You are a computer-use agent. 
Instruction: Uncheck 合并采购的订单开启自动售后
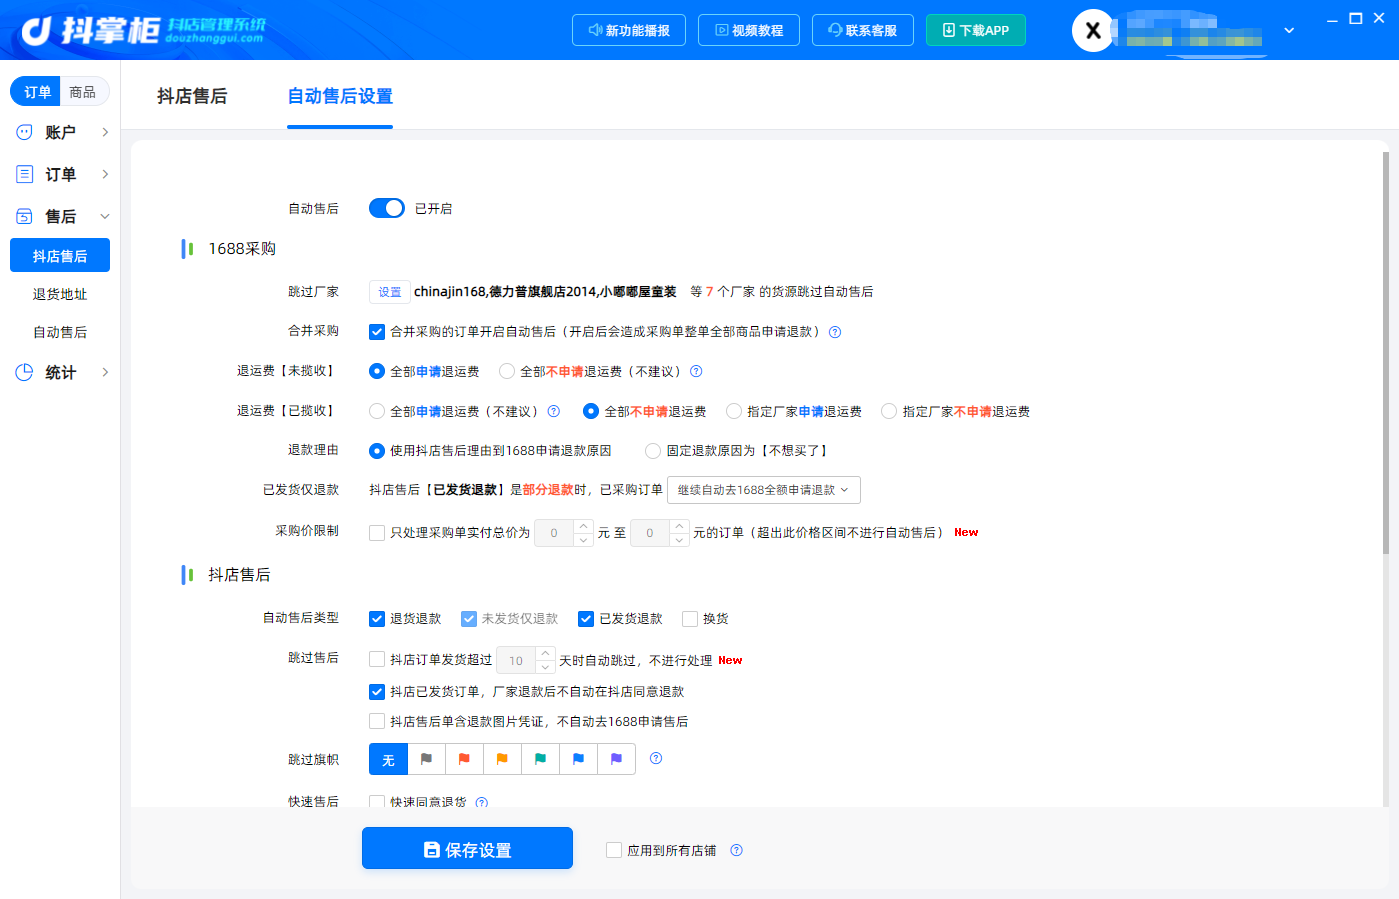coord(377,332)
